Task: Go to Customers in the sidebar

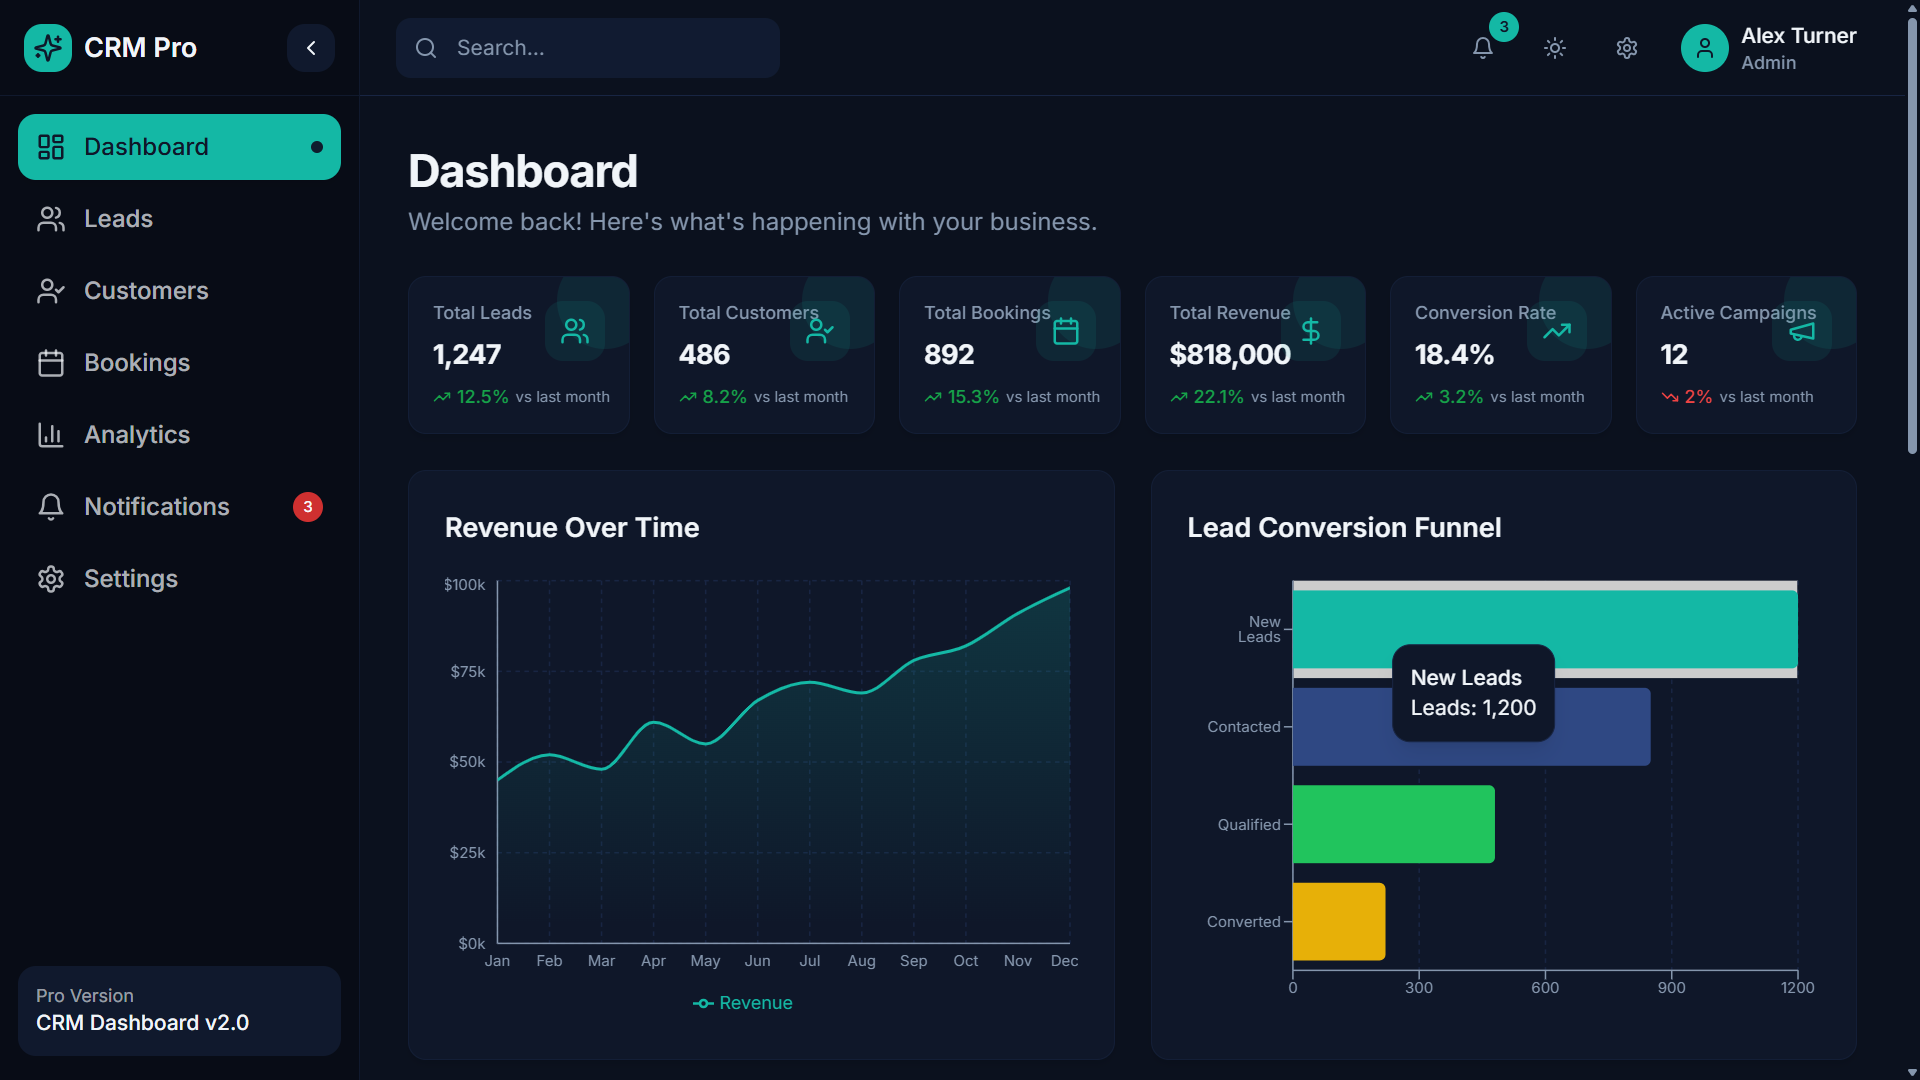Action: click(x=179, y=291)
